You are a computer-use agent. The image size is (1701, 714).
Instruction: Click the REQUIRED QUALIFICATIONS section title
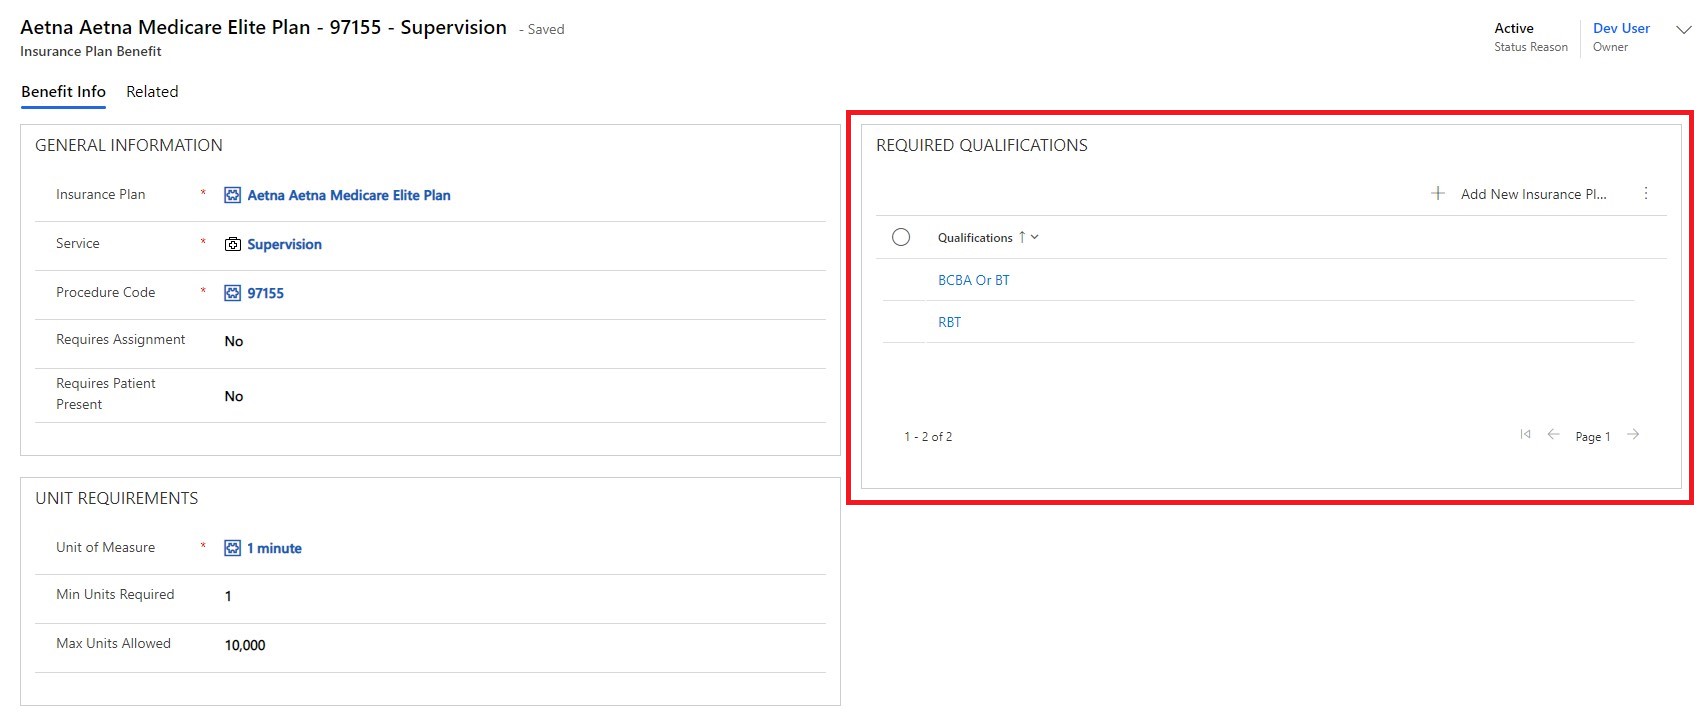point(982,145)
